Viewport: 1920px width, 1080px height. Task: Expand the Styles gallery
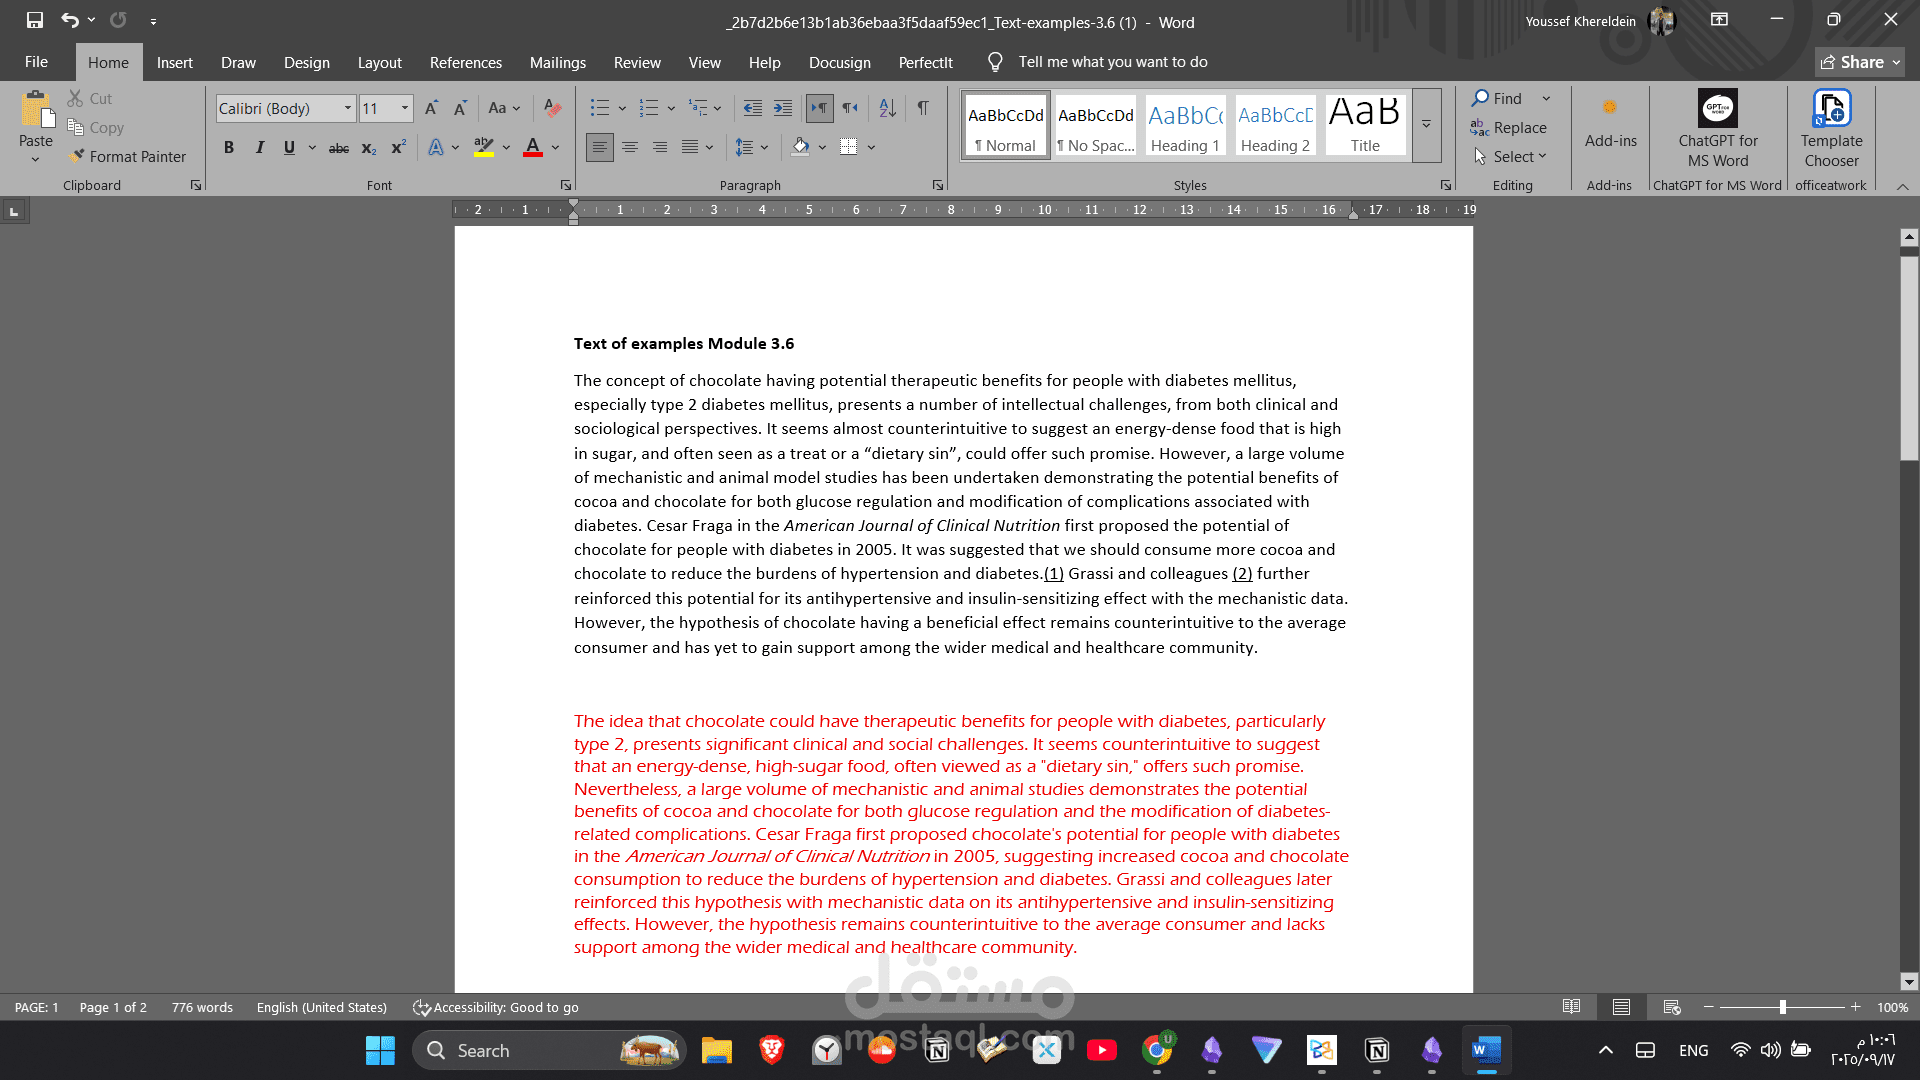click(x=1427, y=124)
